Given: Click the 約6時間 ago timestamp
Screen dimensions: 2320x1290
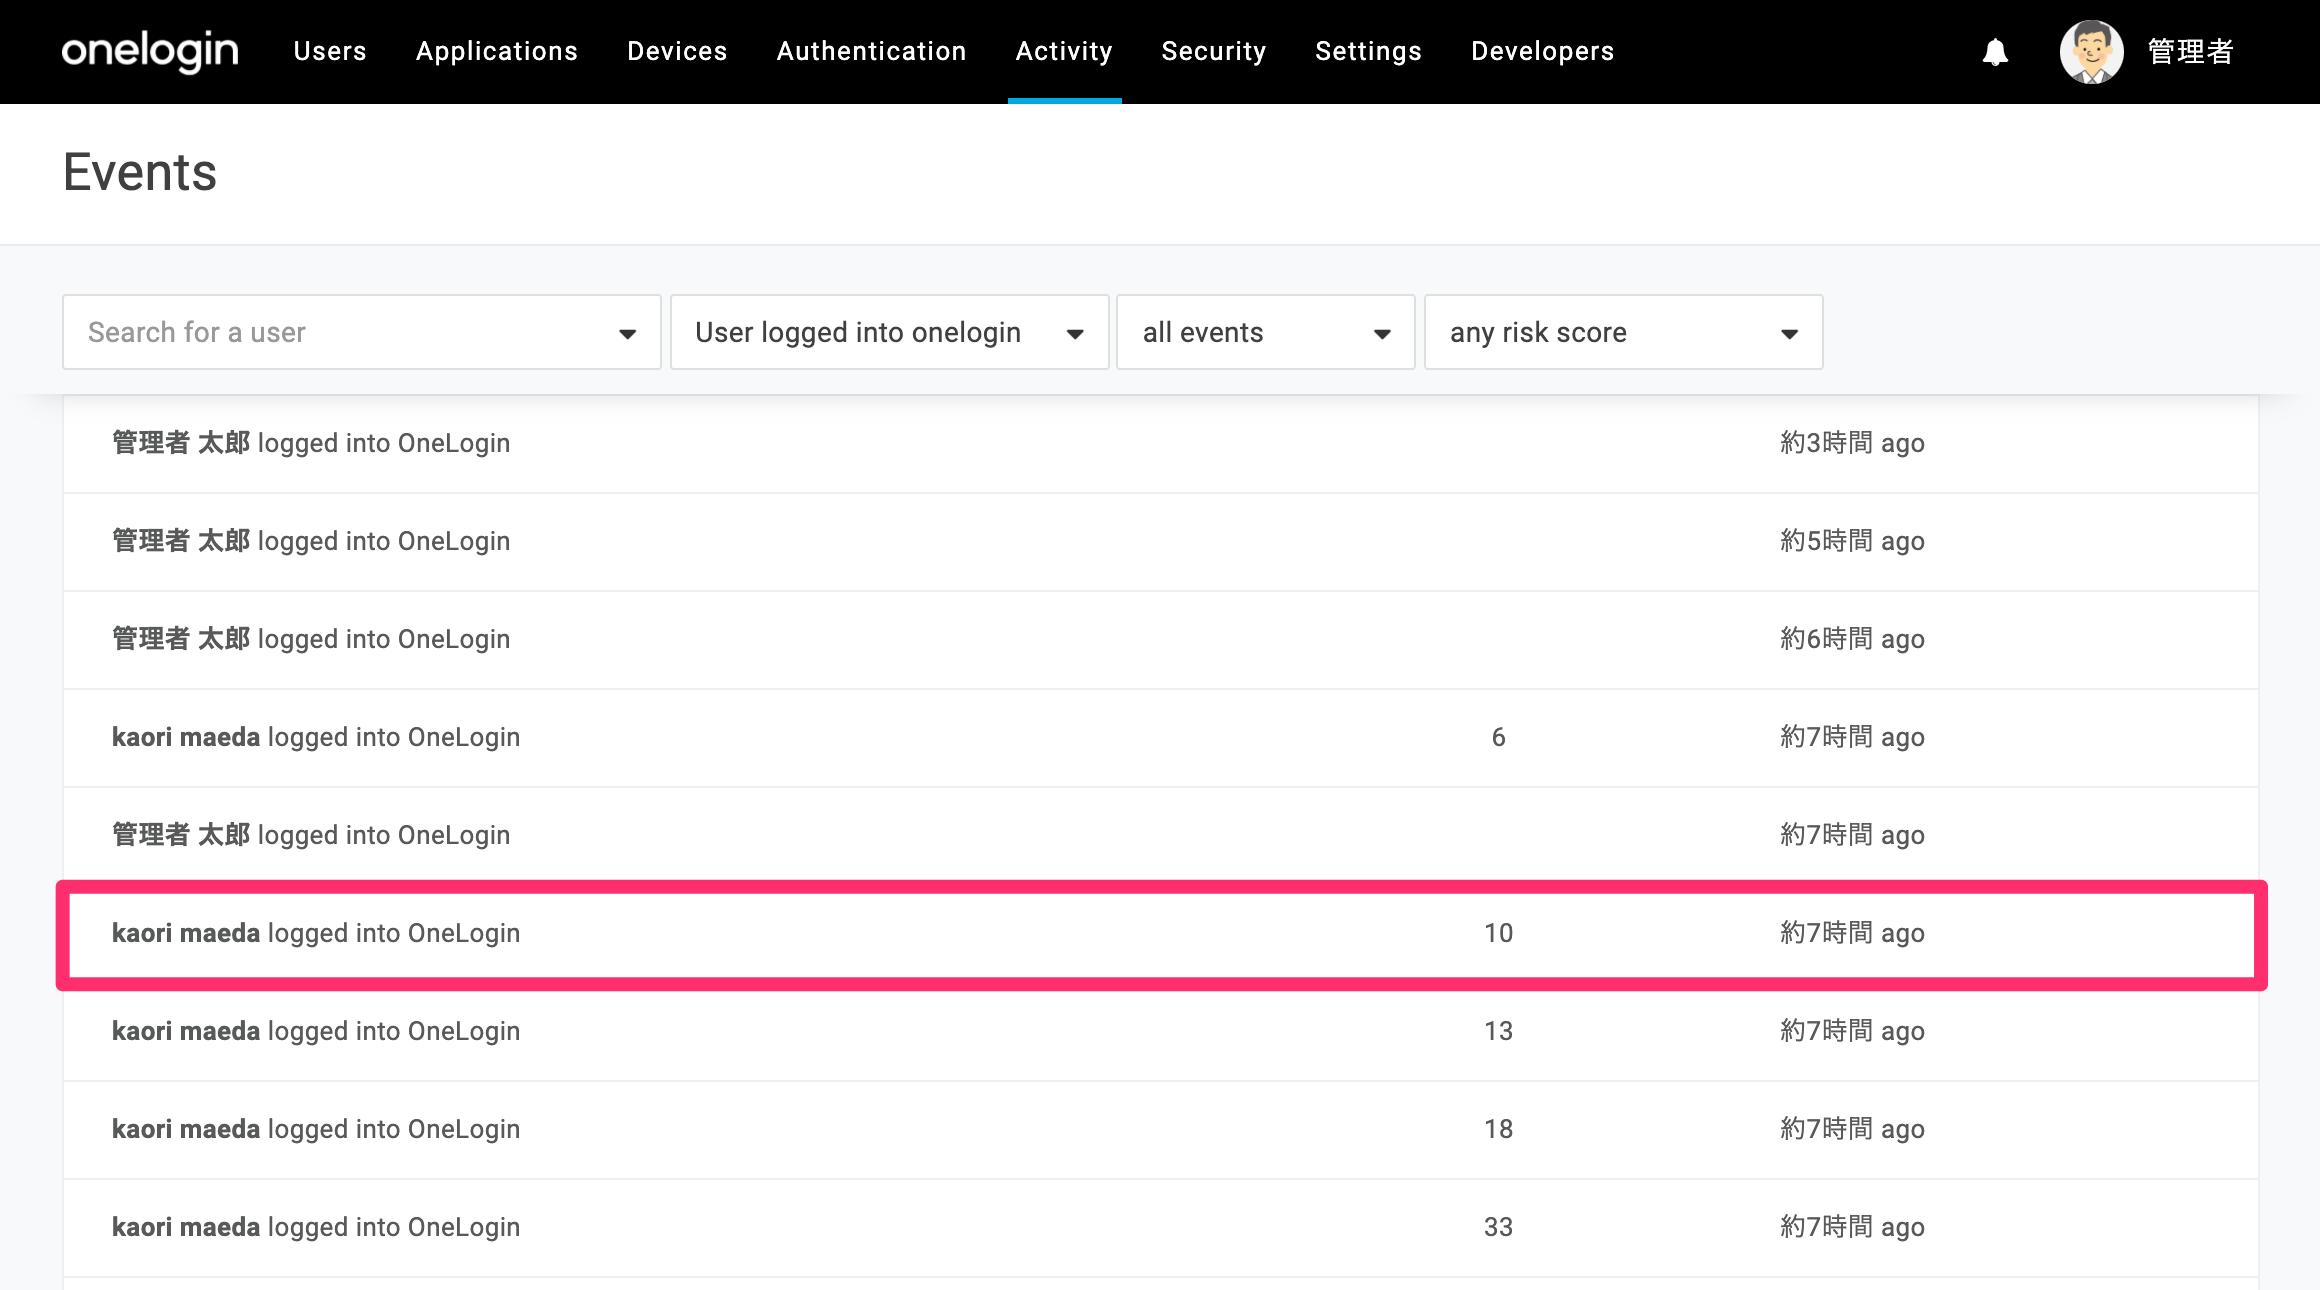Looking at the screenshot, I should click(1852, 639).
